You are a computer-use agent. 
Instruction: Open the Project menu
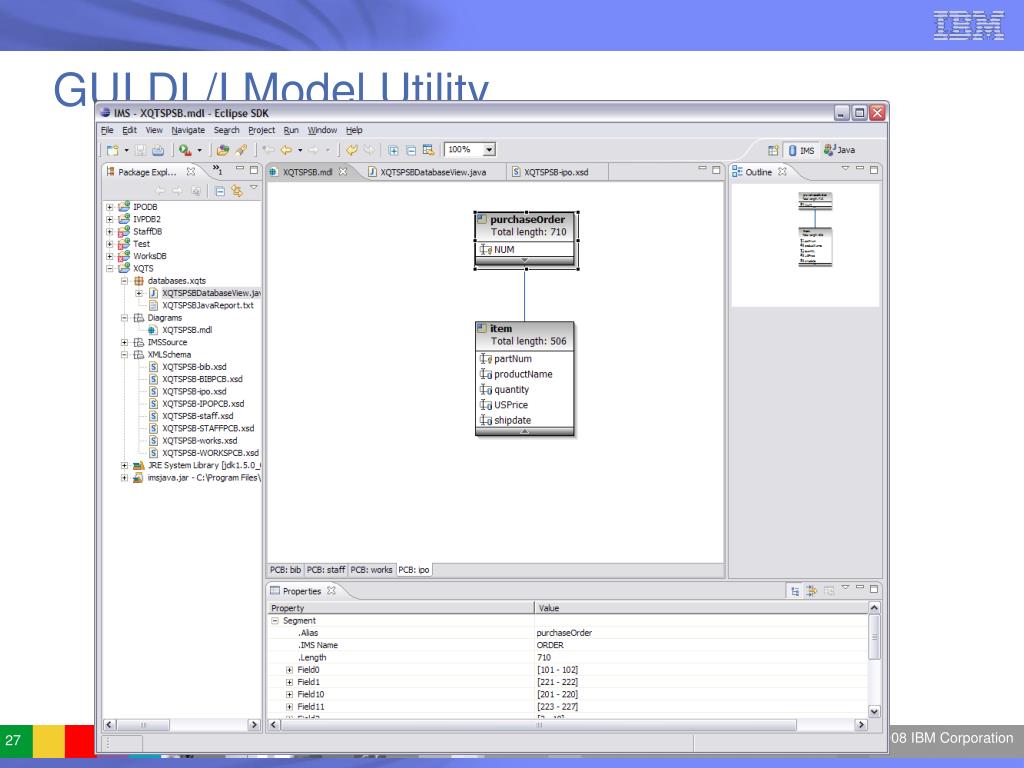pyautogui.click(x=261, y=130)
